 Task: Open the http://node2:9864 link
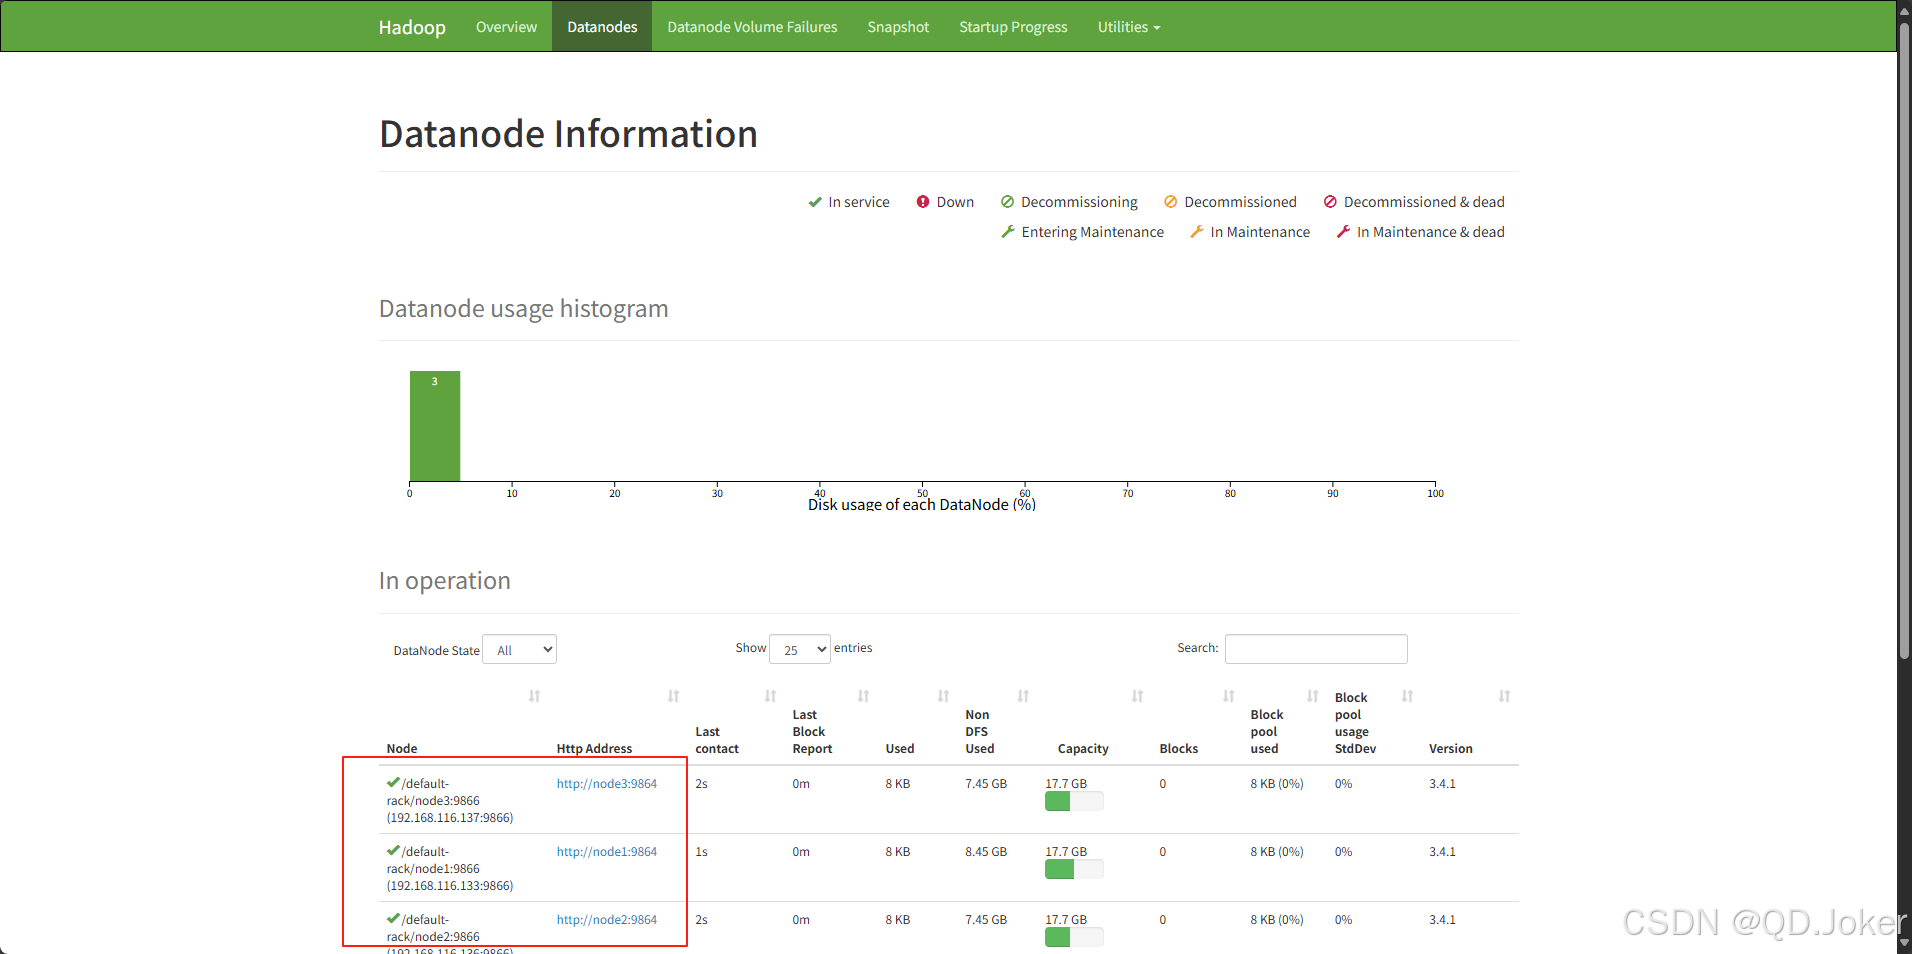point(607,920)
